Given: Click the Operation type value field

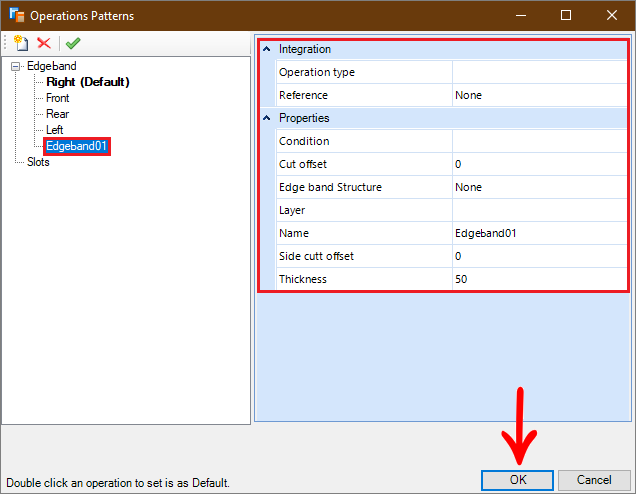Looking at the screenshot, I should [x=539, y=72].
